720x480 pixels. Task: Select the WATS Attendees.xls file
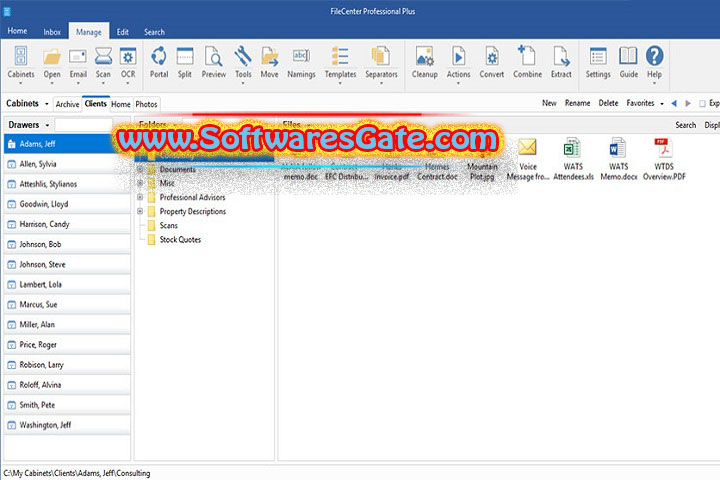coord(573,159)
